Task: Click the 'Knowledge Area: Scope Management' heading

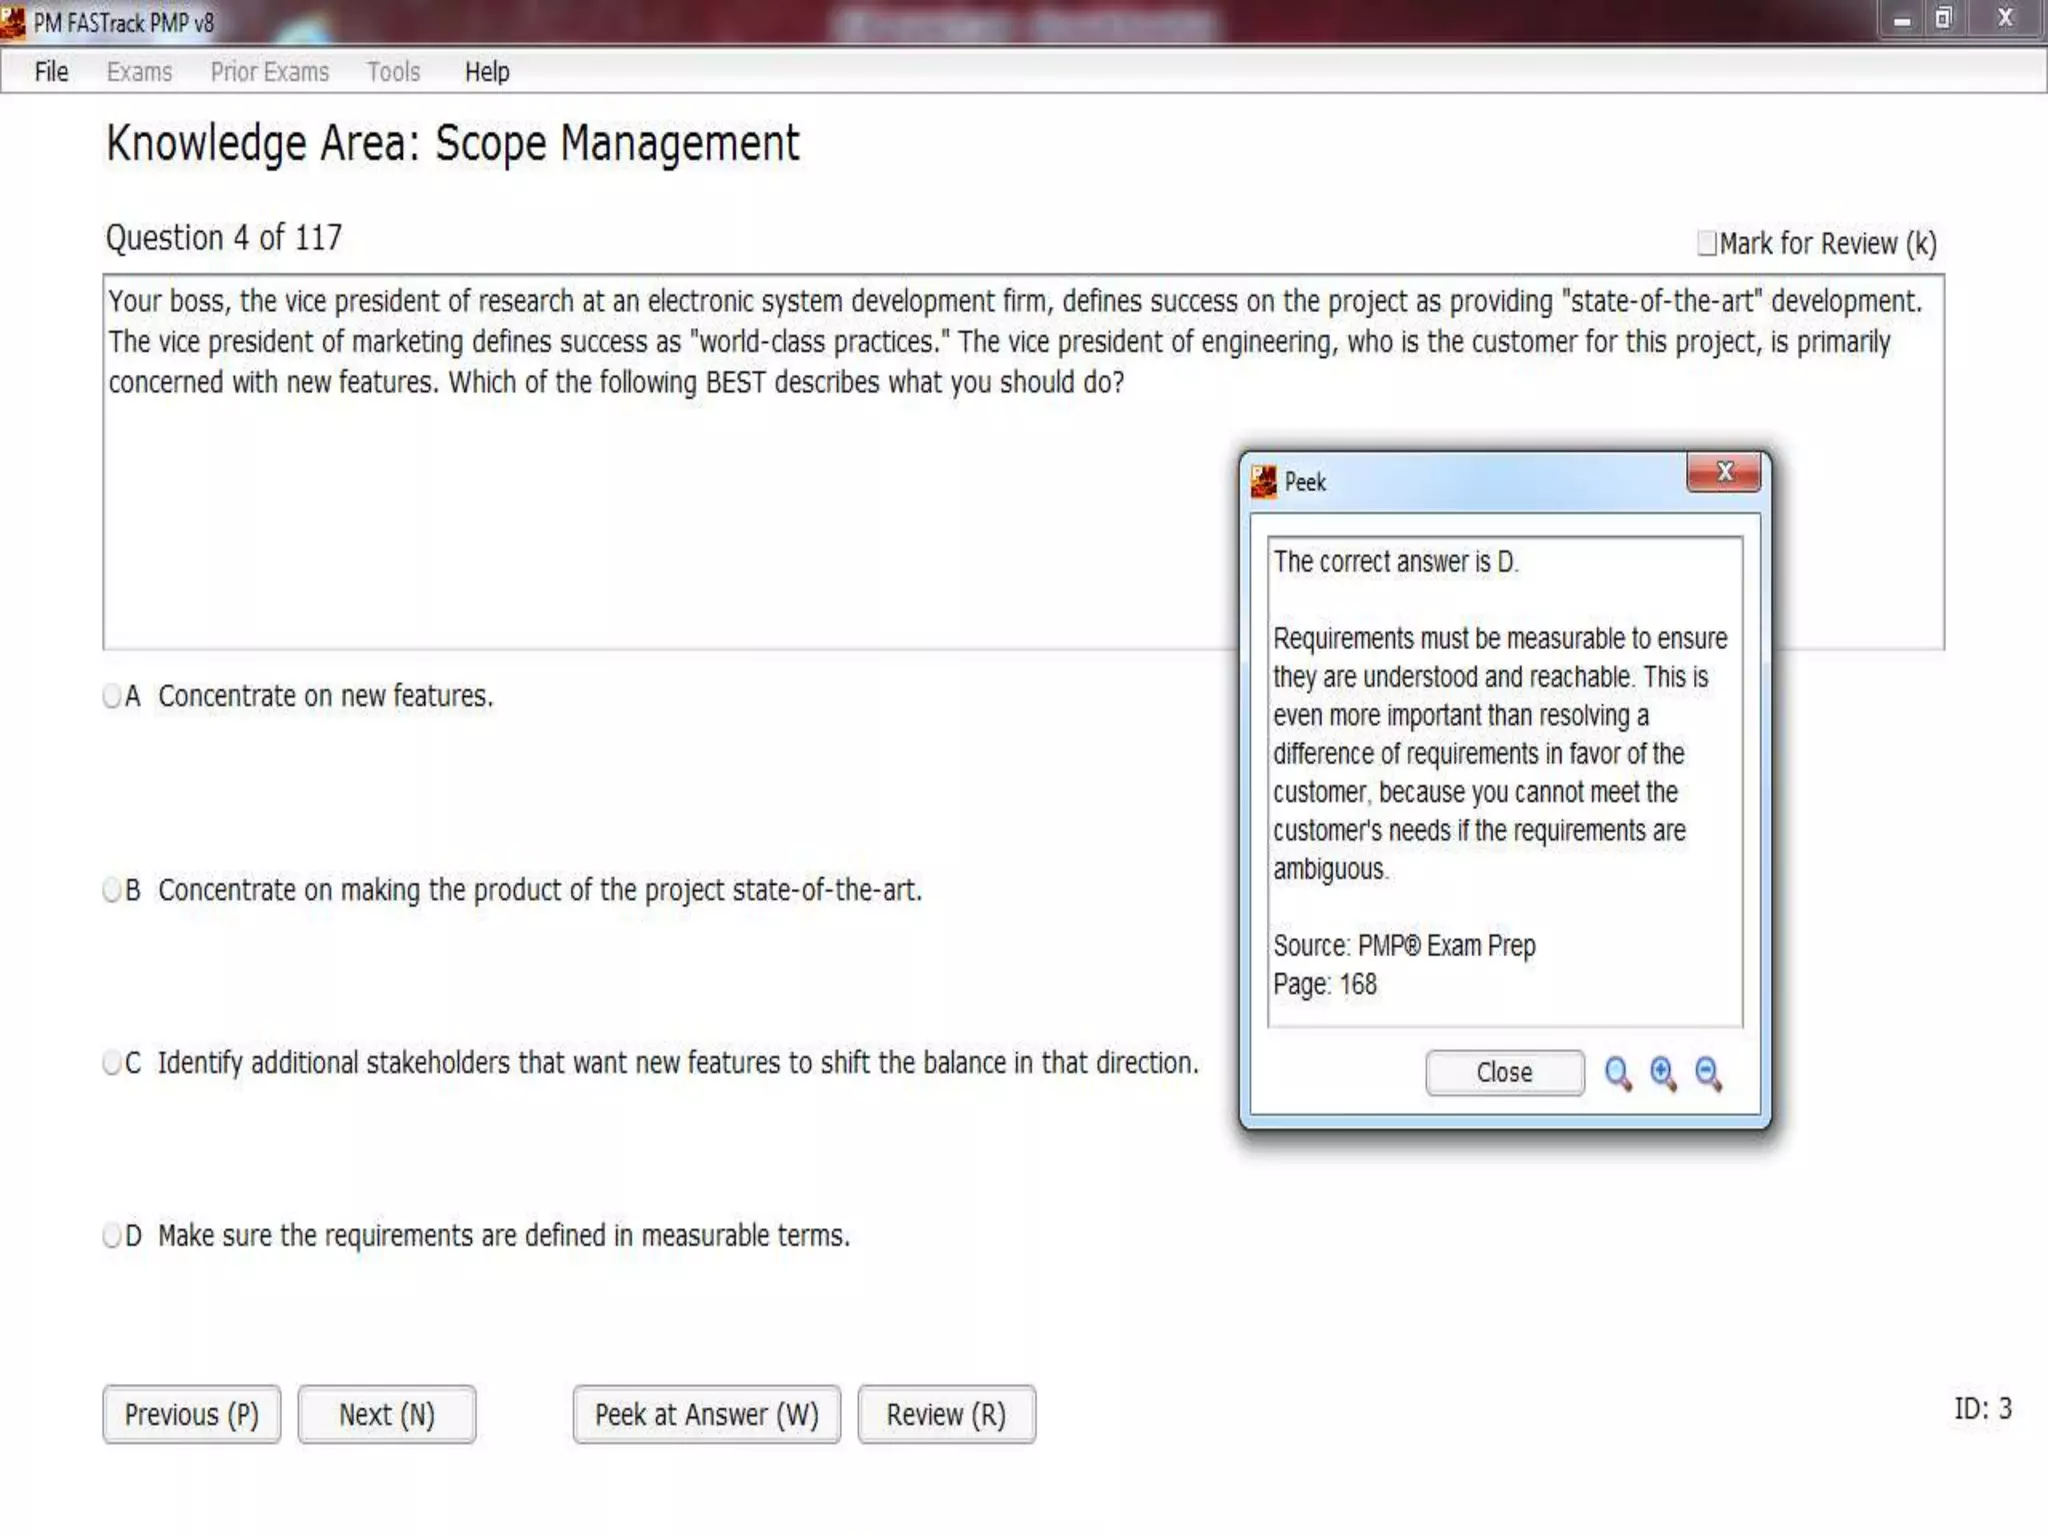Action: click(453, 144)
